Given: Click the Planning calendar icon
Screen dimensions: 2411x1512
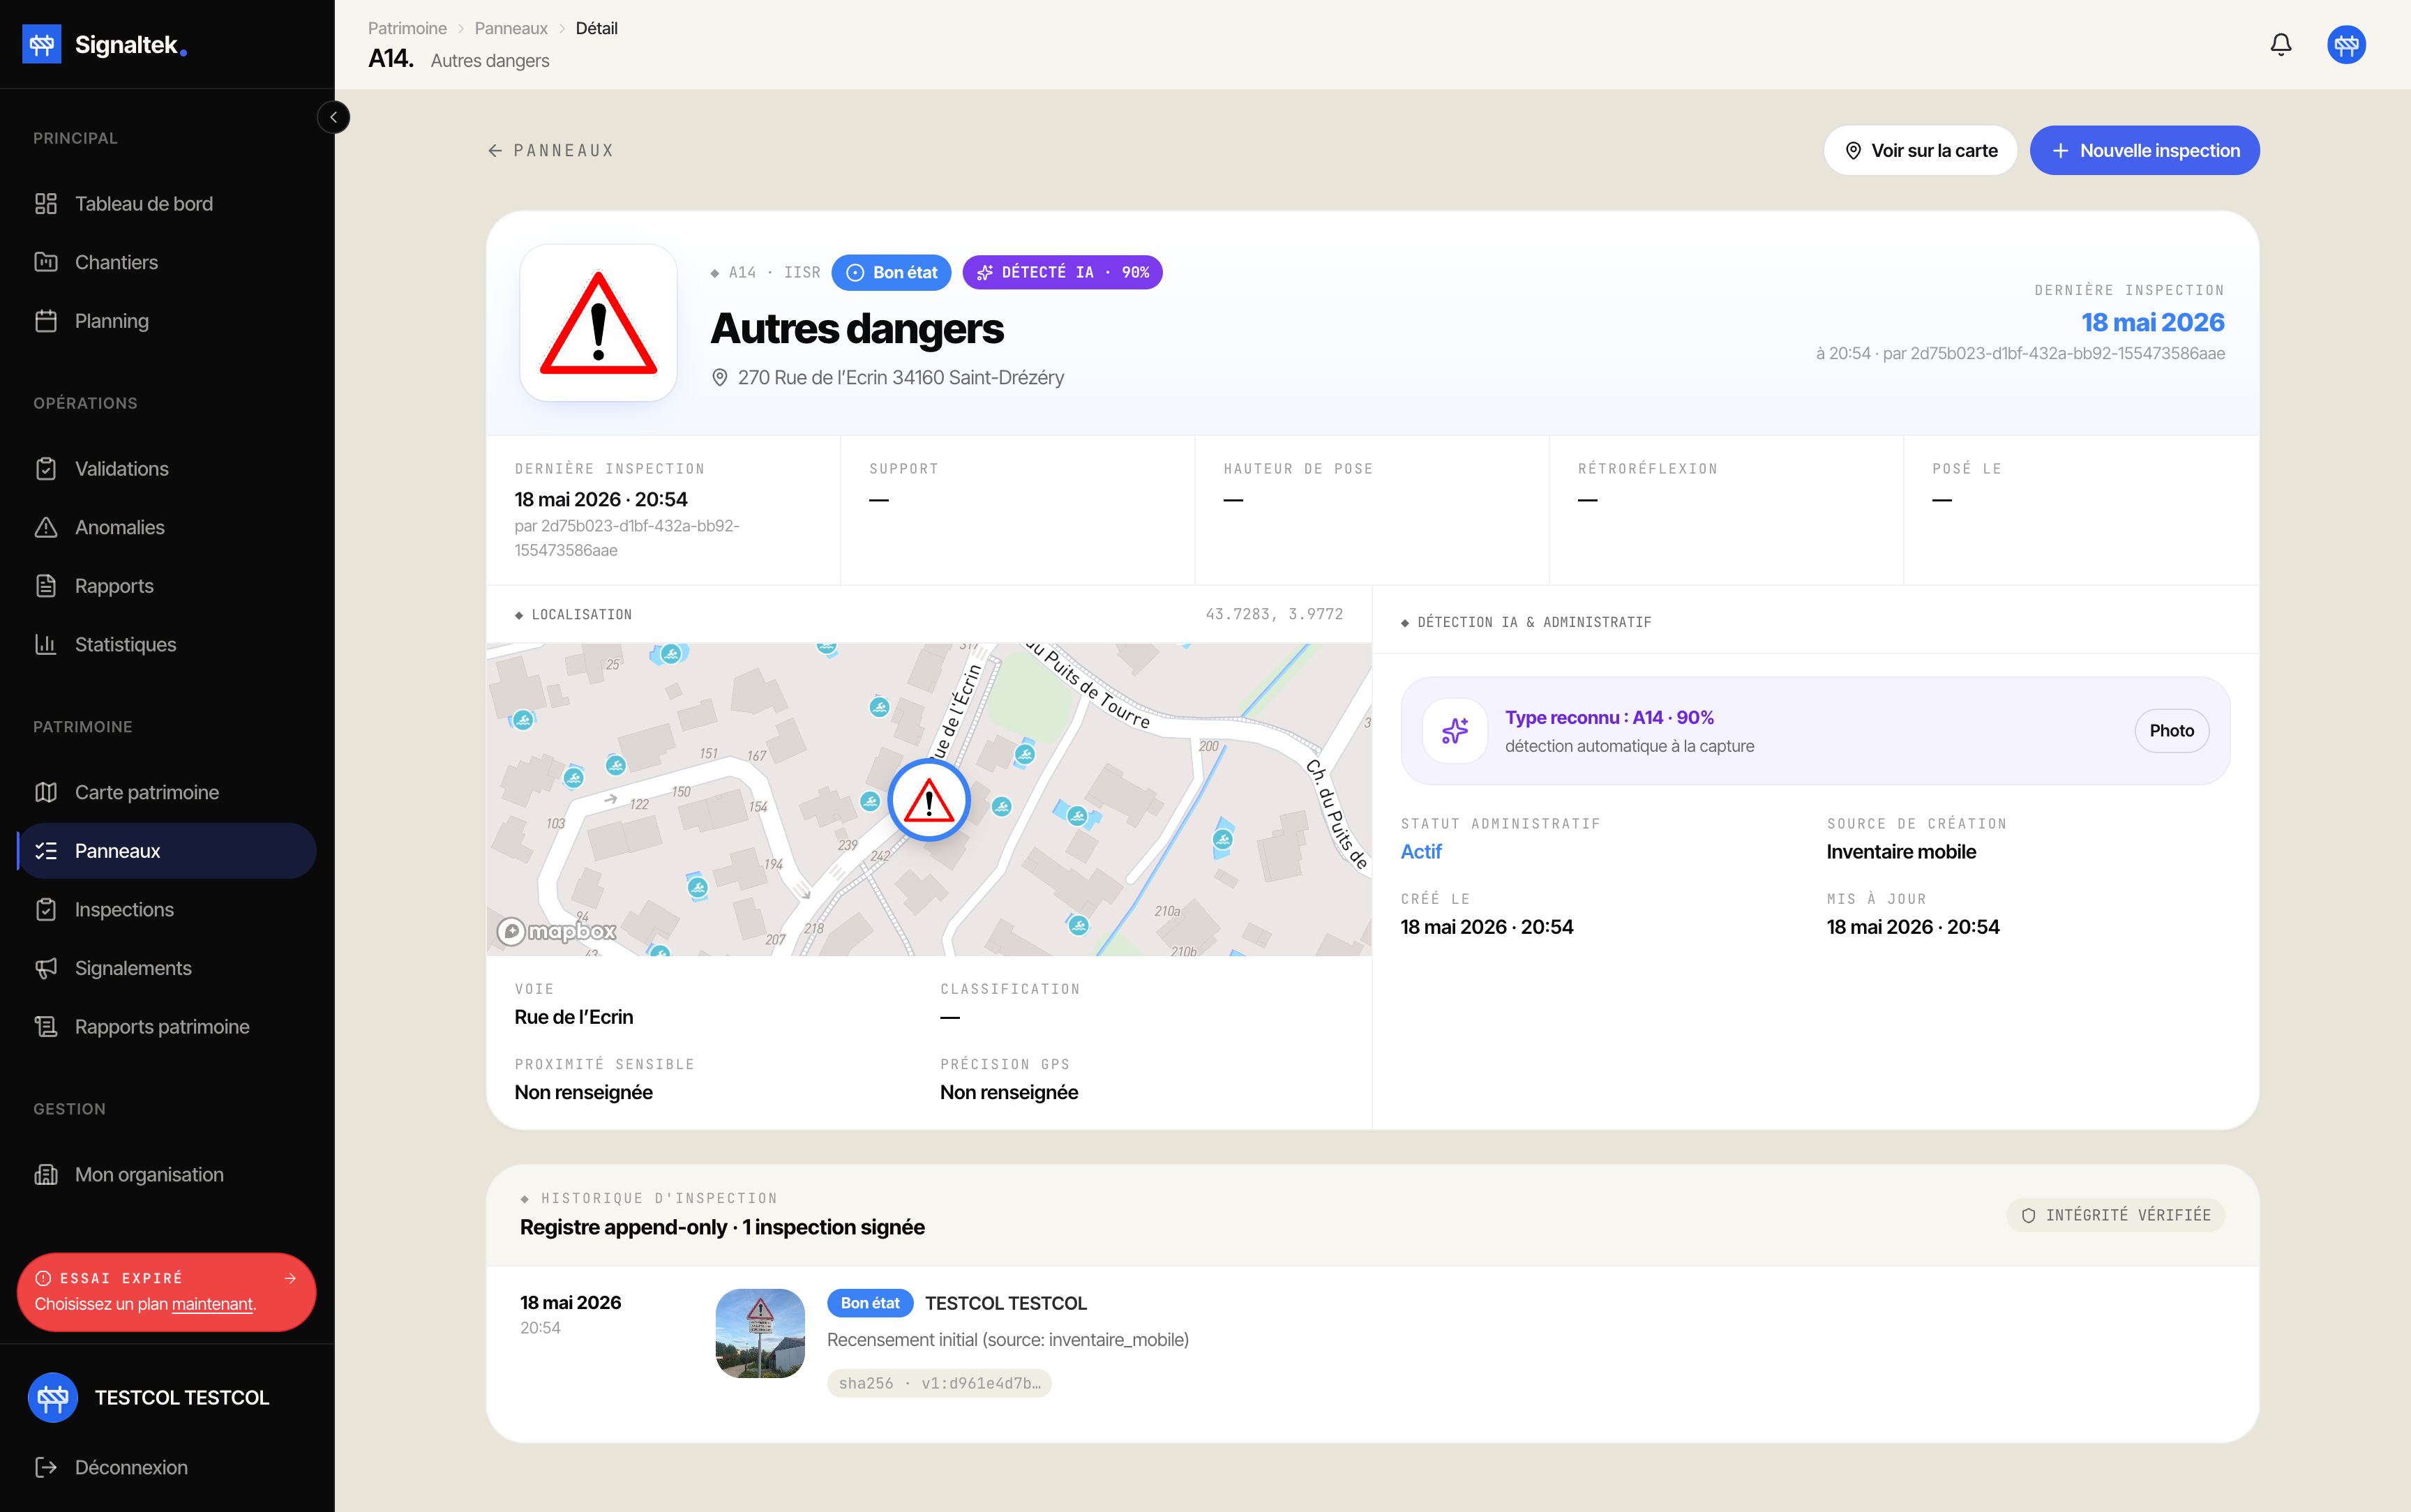Looking at the screenshot, I should pos(46,321).
